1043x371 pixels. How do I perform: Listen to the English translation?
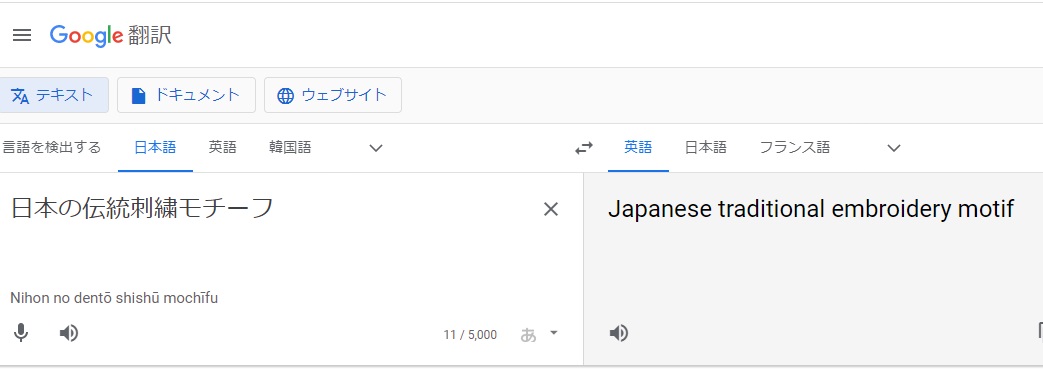click(x=619, y=332)
